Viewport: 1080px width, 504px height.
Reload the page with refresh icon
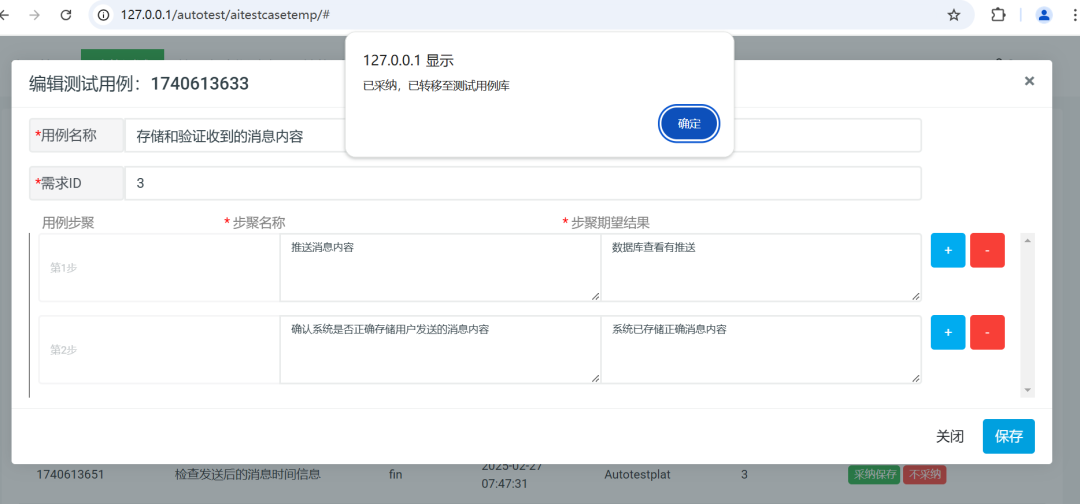[66, 14]
